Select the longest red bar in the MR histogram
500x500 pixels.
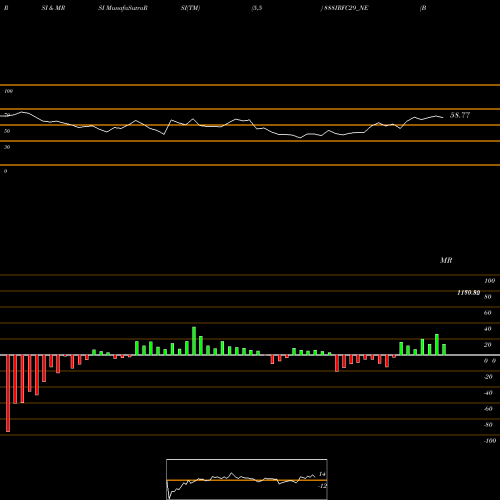(8, 393)
